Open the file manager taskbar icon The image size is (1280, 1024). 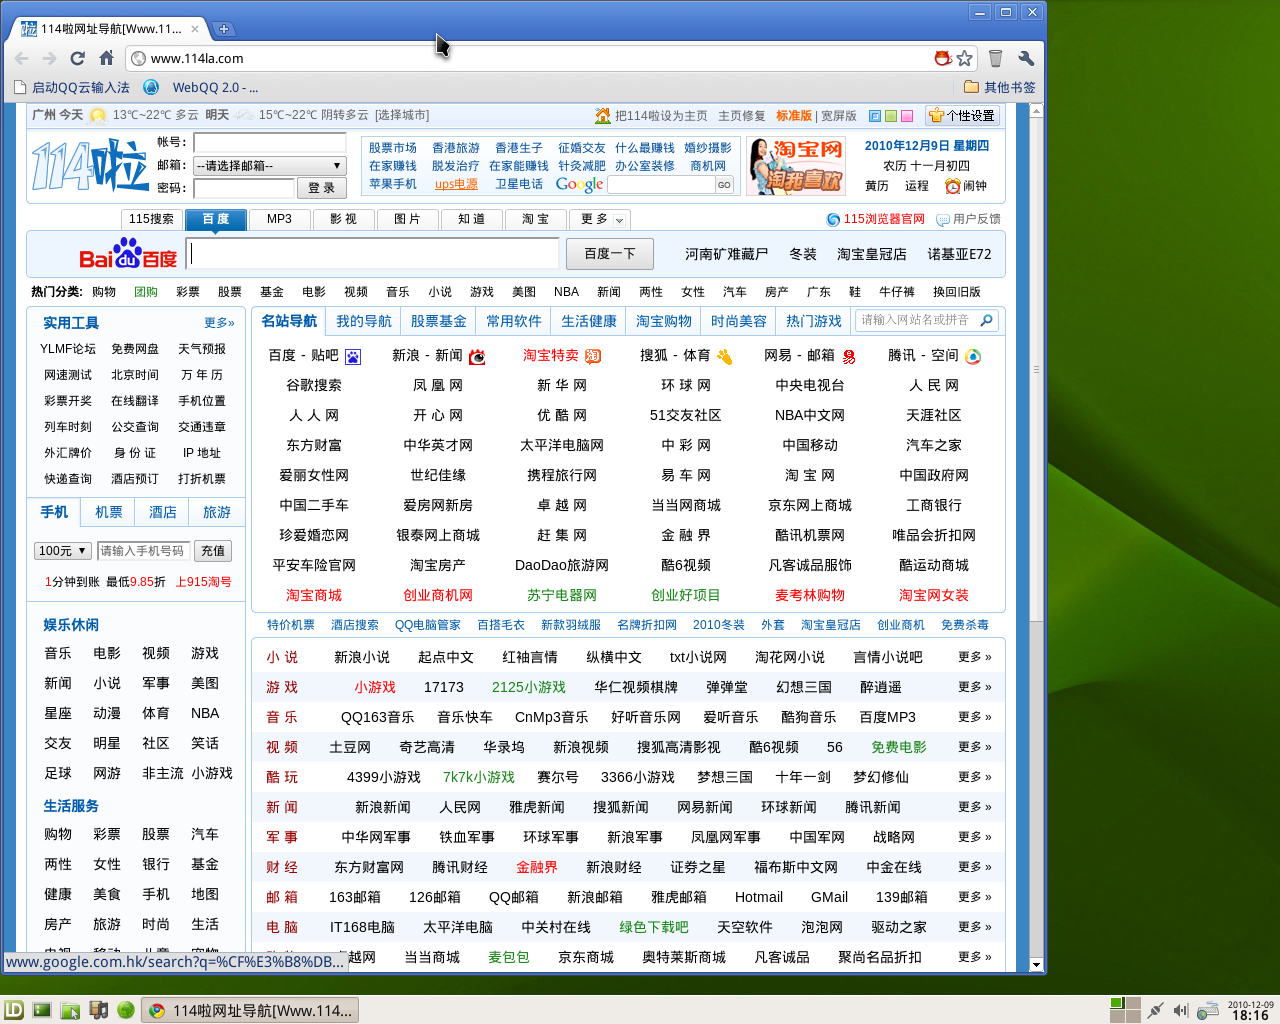(70, 1010)
